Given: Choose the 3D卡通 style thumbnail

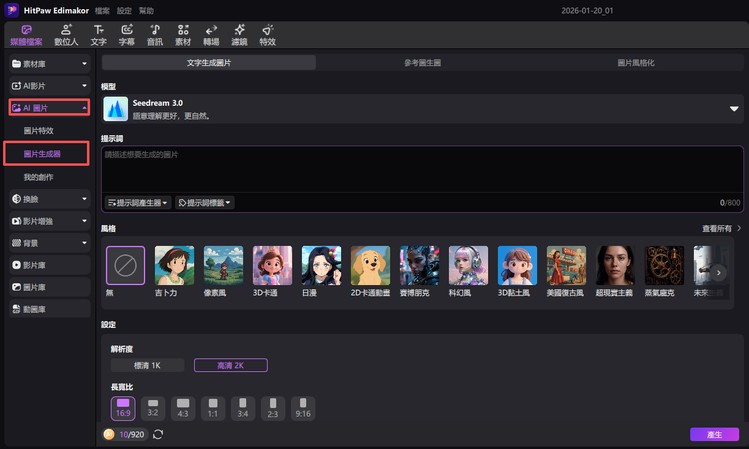Looking at the screenshot, I should pos(272,266).
